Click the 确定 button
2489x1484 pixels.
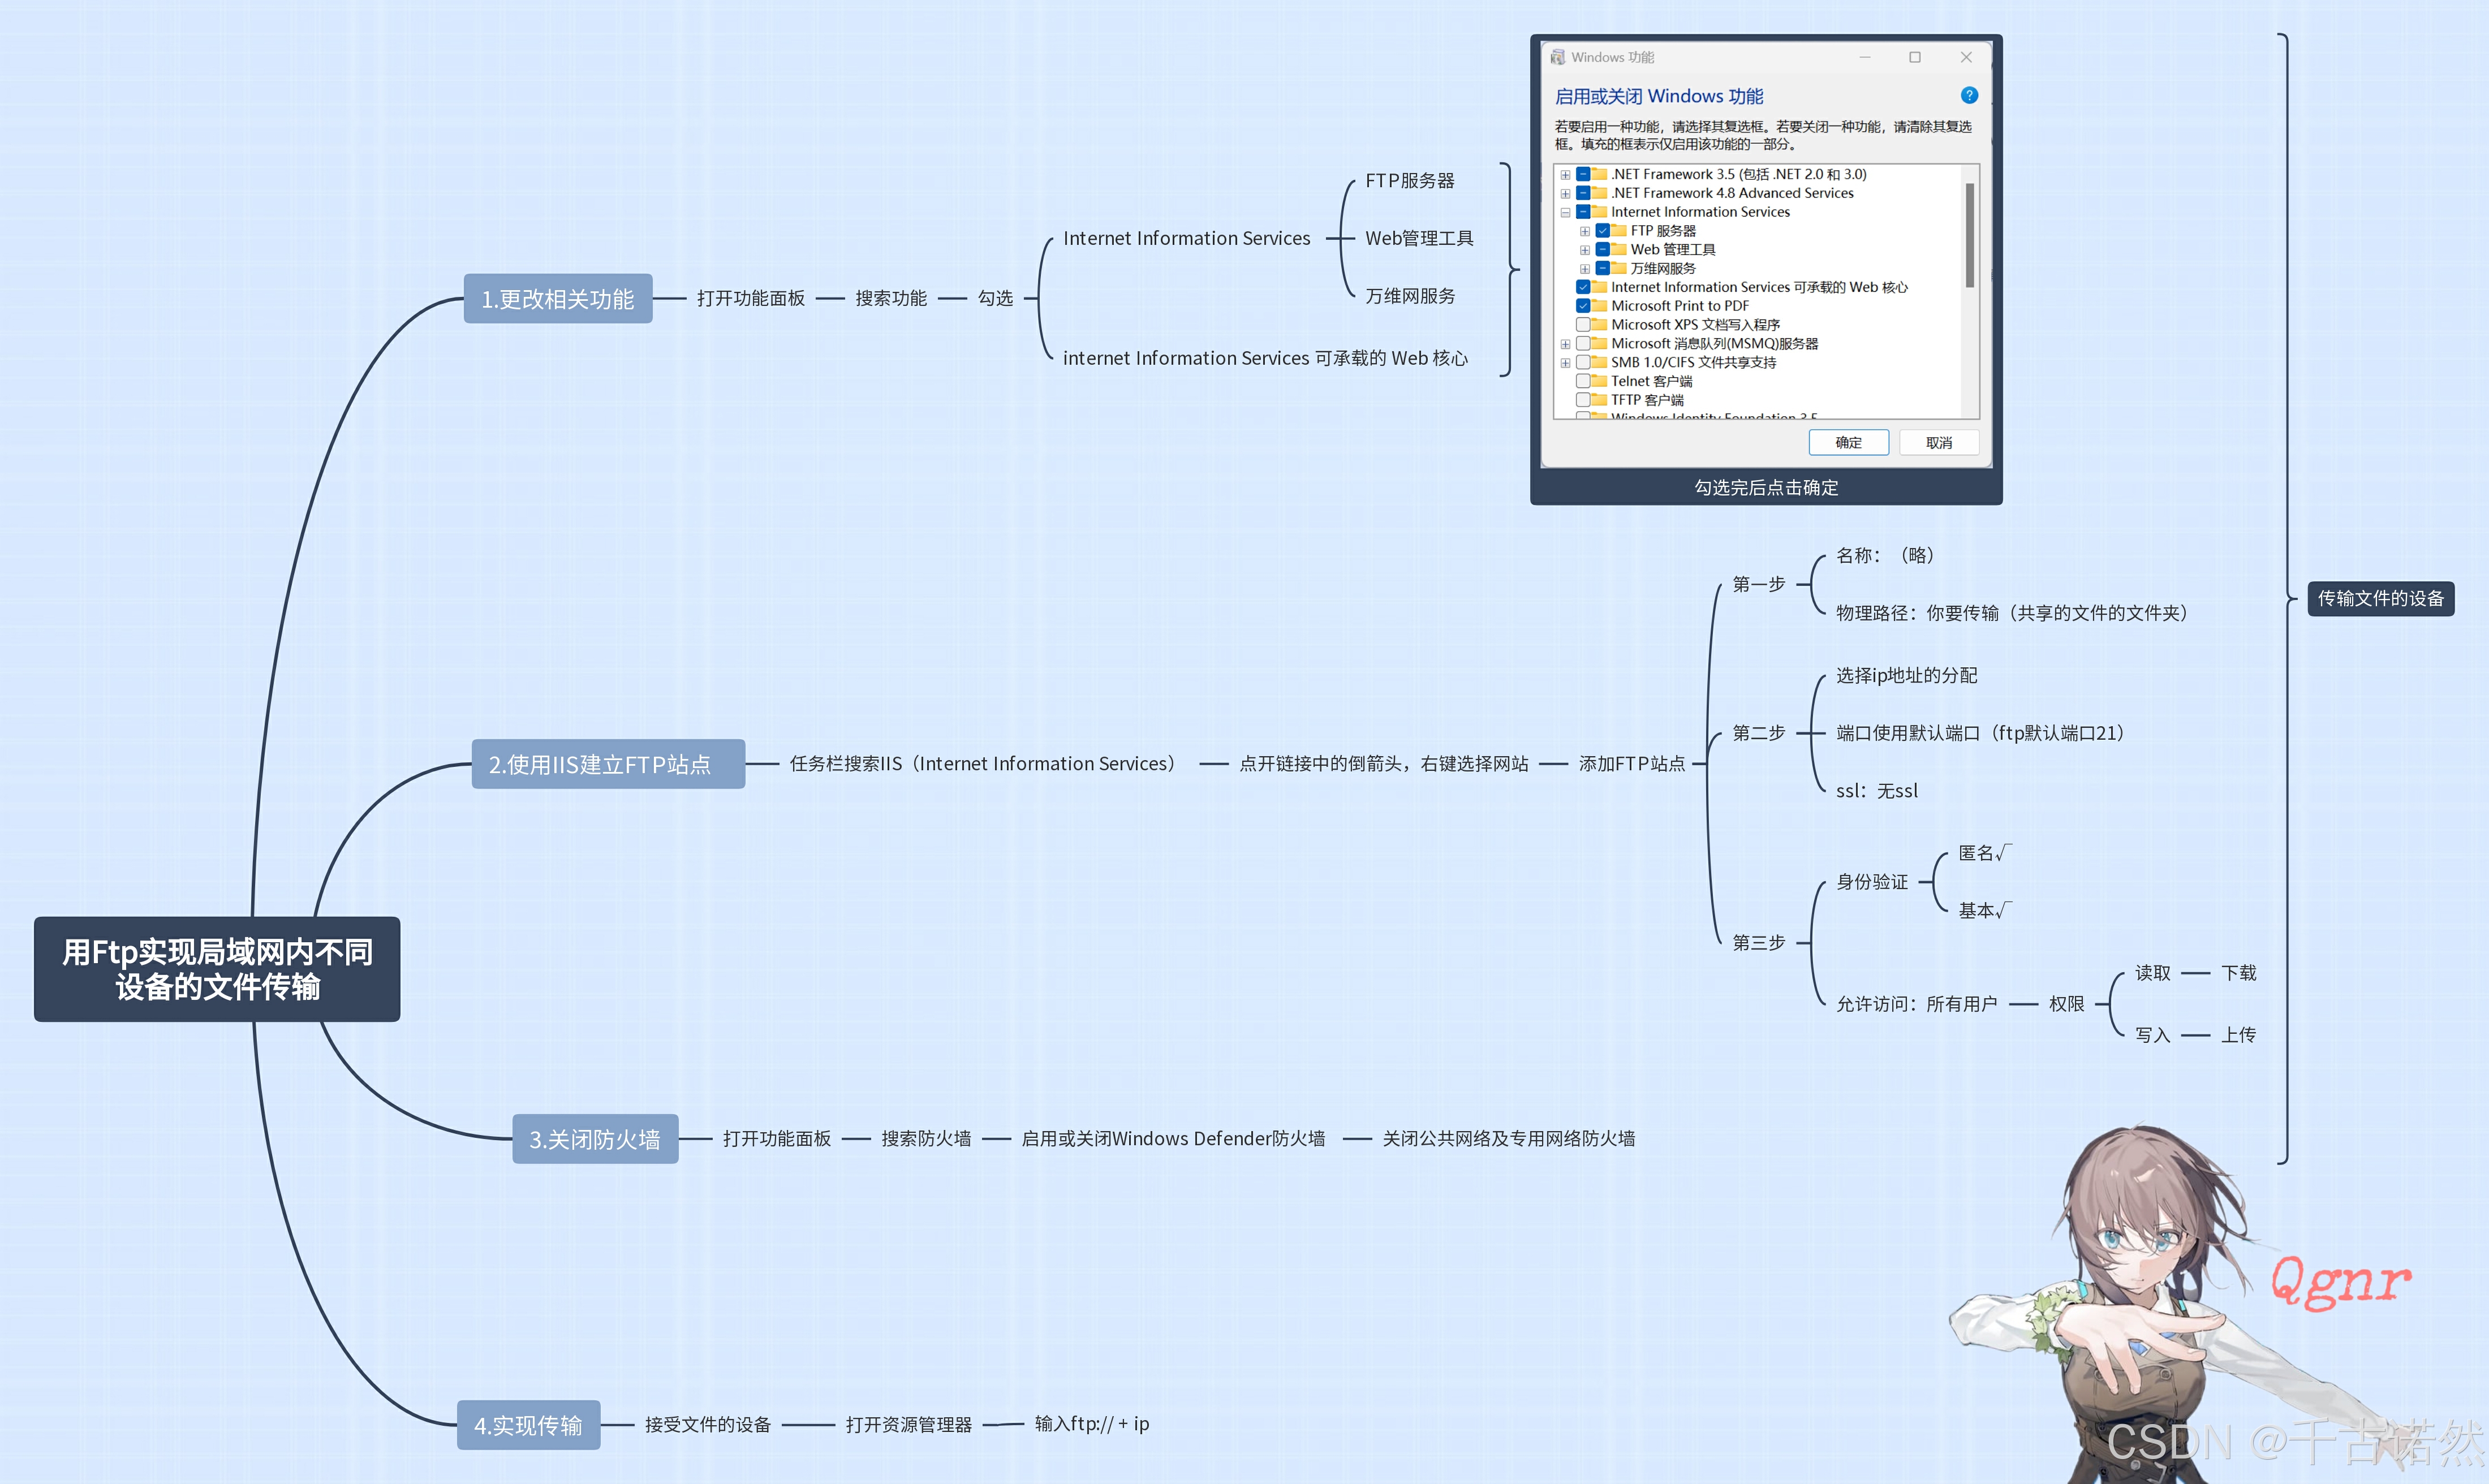pos(1848,442)
